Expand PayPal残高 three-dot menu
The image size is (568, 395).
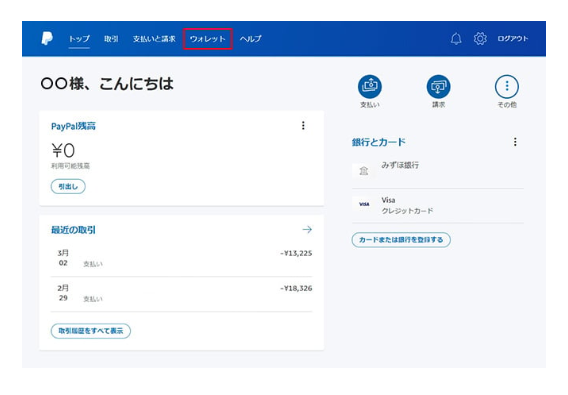pyautogui.click(x=303, y=125)
